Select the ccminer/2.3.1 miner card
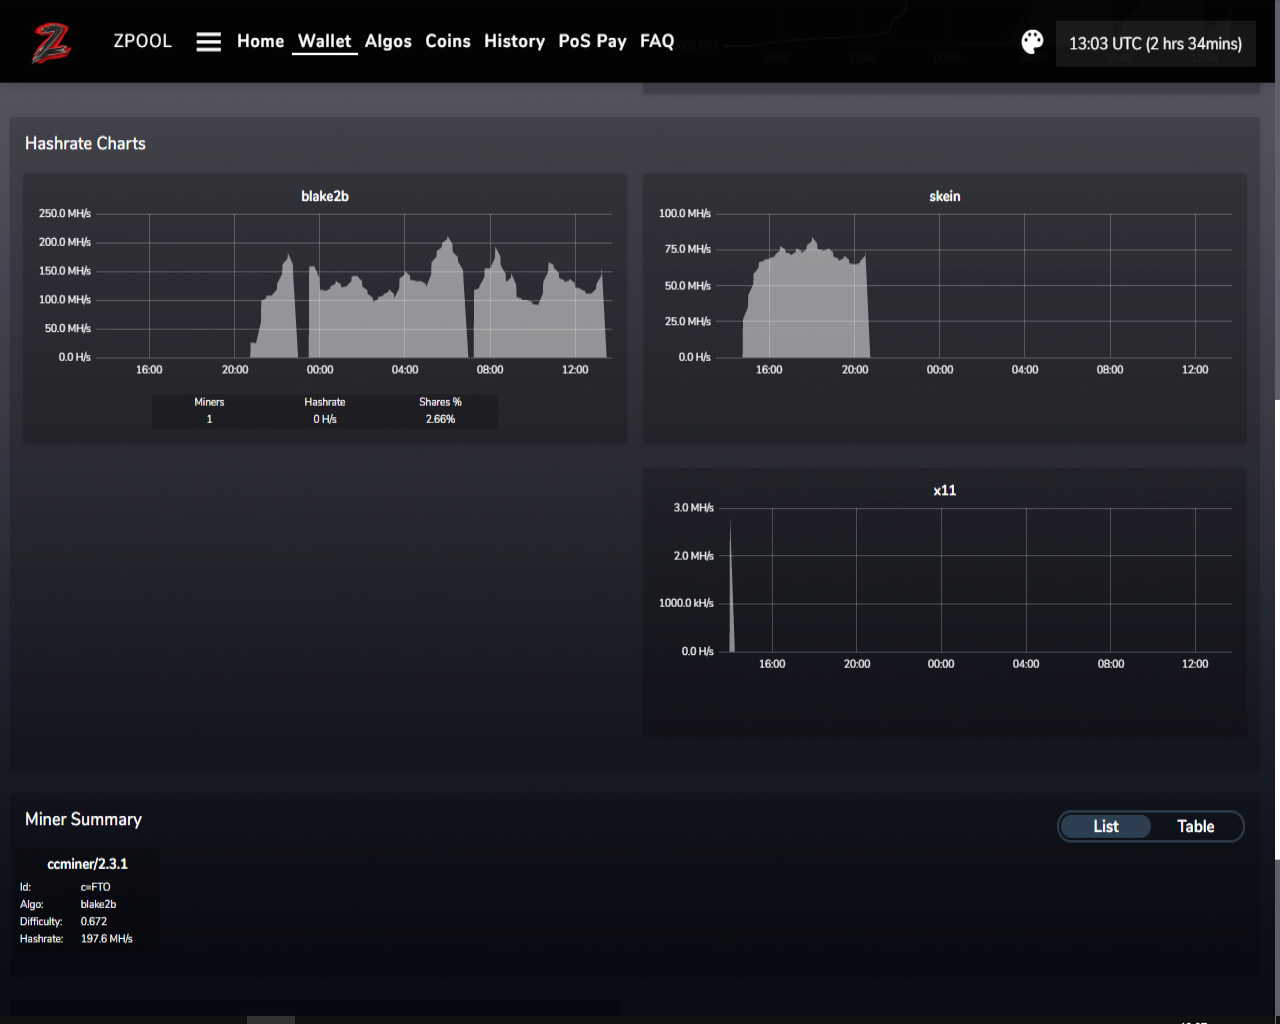 86,900
